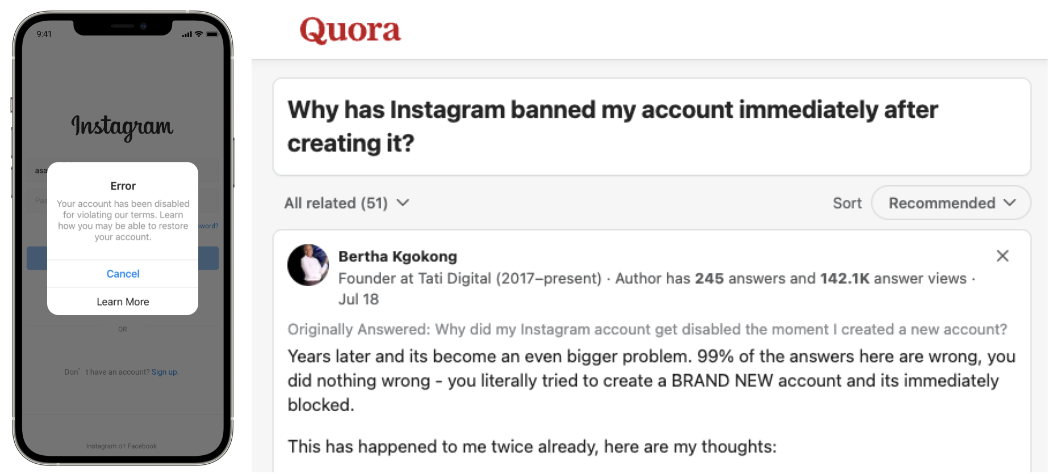Open the Recommended sort dropdown
1057x474 pixels.
950,203
